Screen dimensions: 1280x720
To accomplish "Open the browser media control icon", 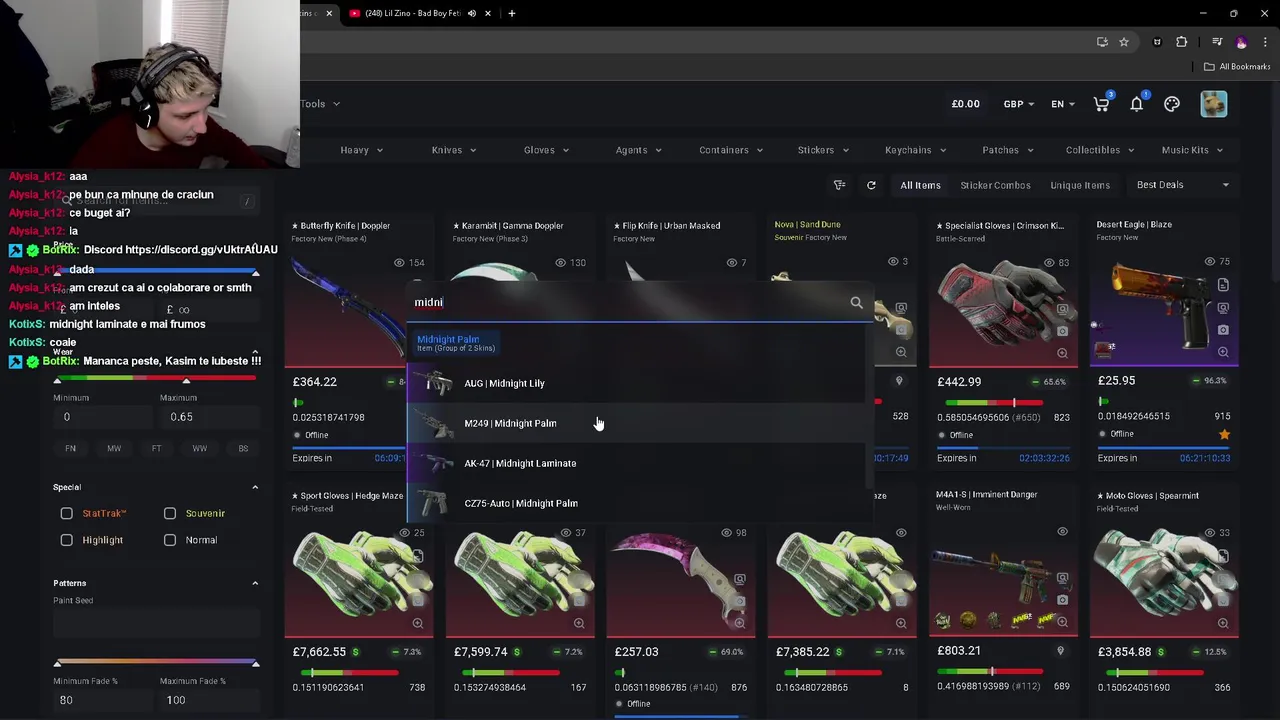I will (x=1217, y=42).
